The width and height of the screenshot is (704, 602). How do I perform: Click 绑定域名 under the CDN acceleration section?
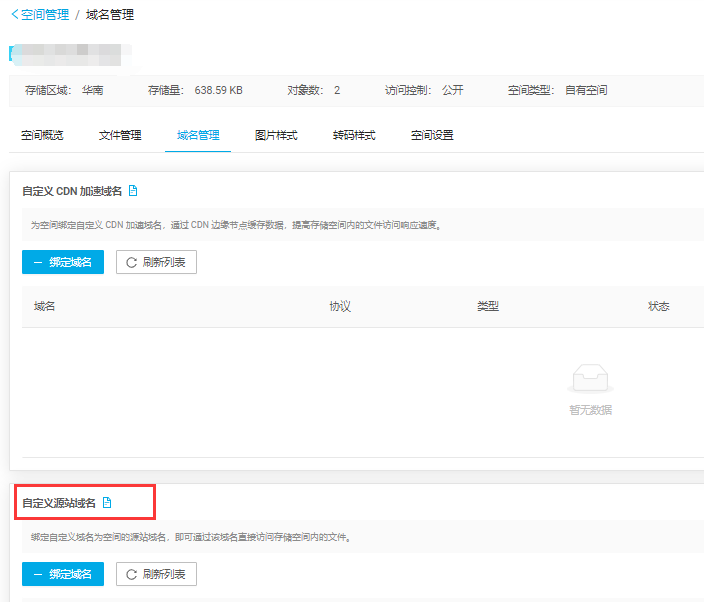(63, 262)
